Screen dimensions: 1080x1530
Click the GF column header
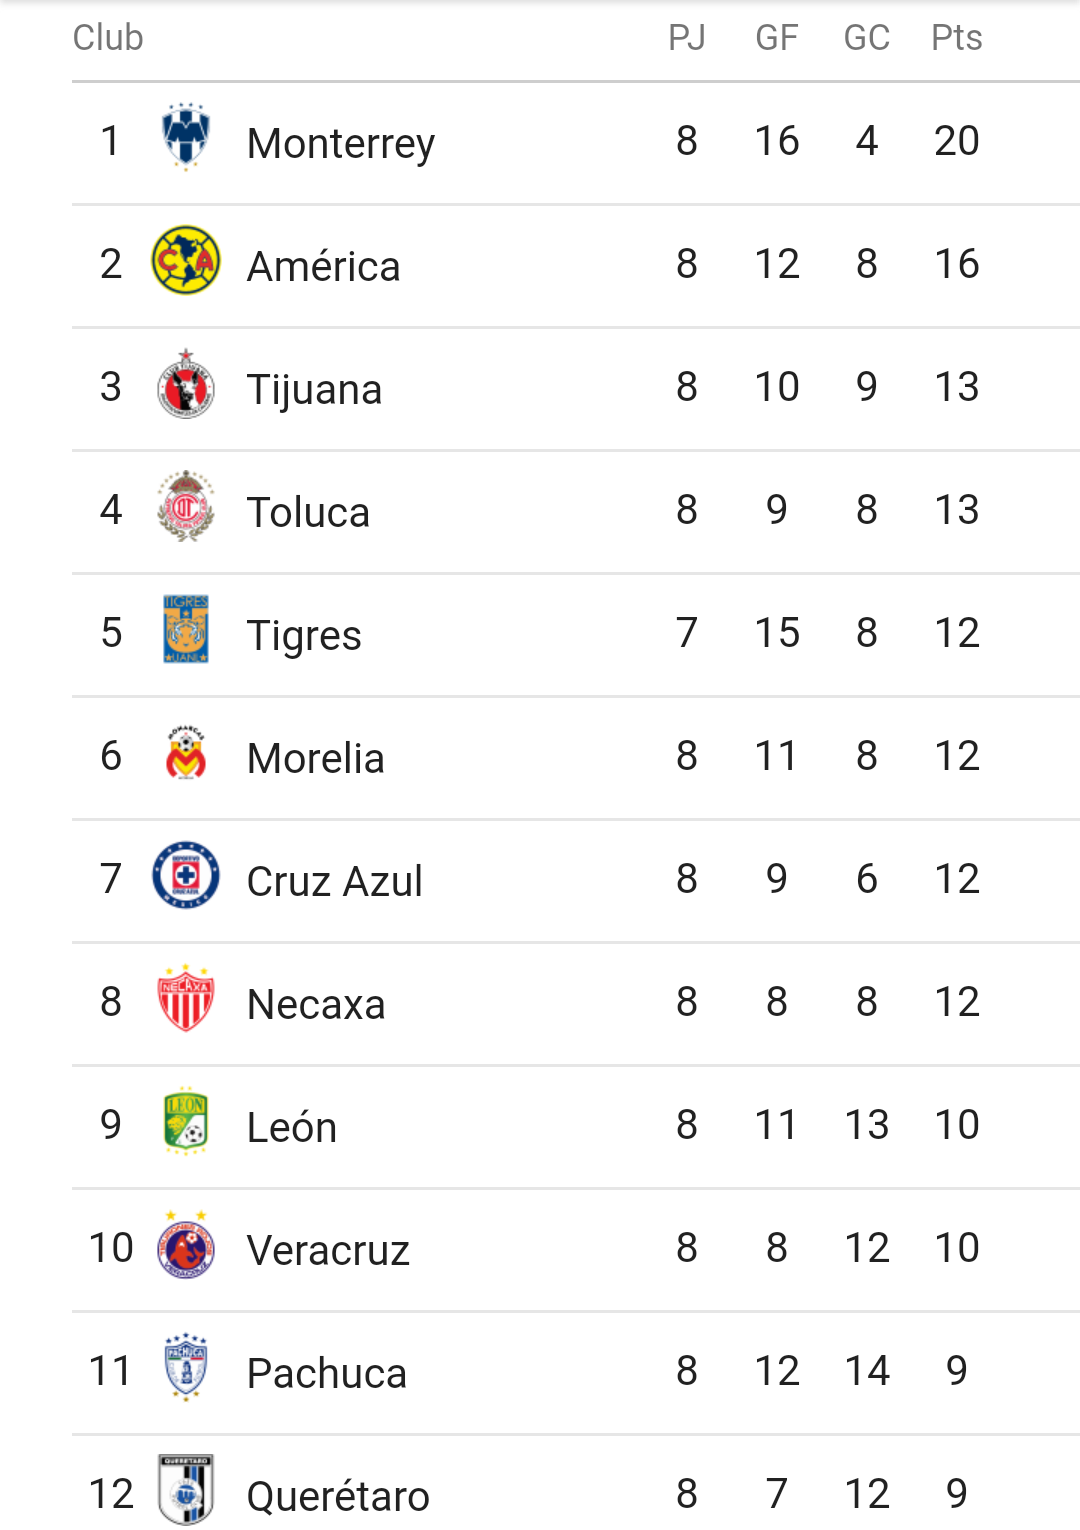776,38
